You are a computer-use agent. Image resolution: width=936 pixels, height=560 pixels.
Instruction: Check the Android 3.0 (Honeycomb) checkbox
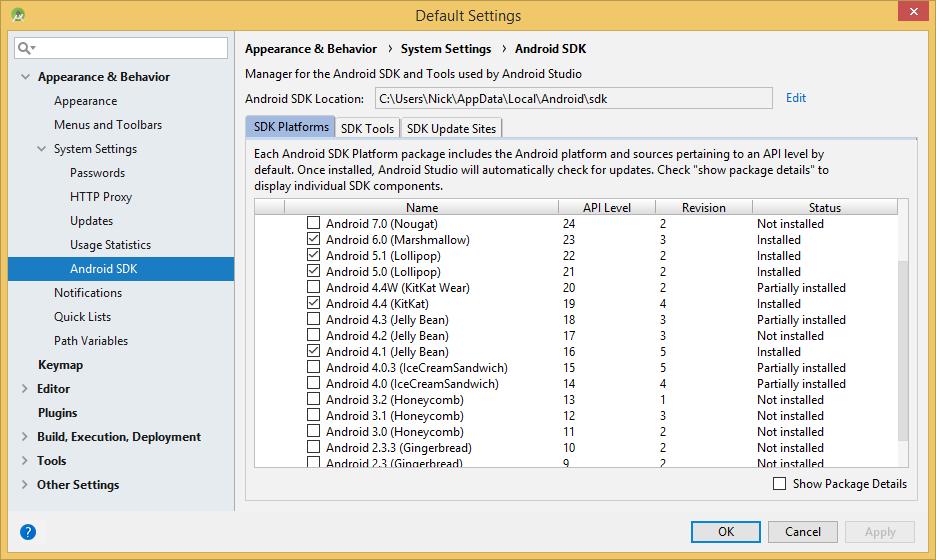click(313, 431)
